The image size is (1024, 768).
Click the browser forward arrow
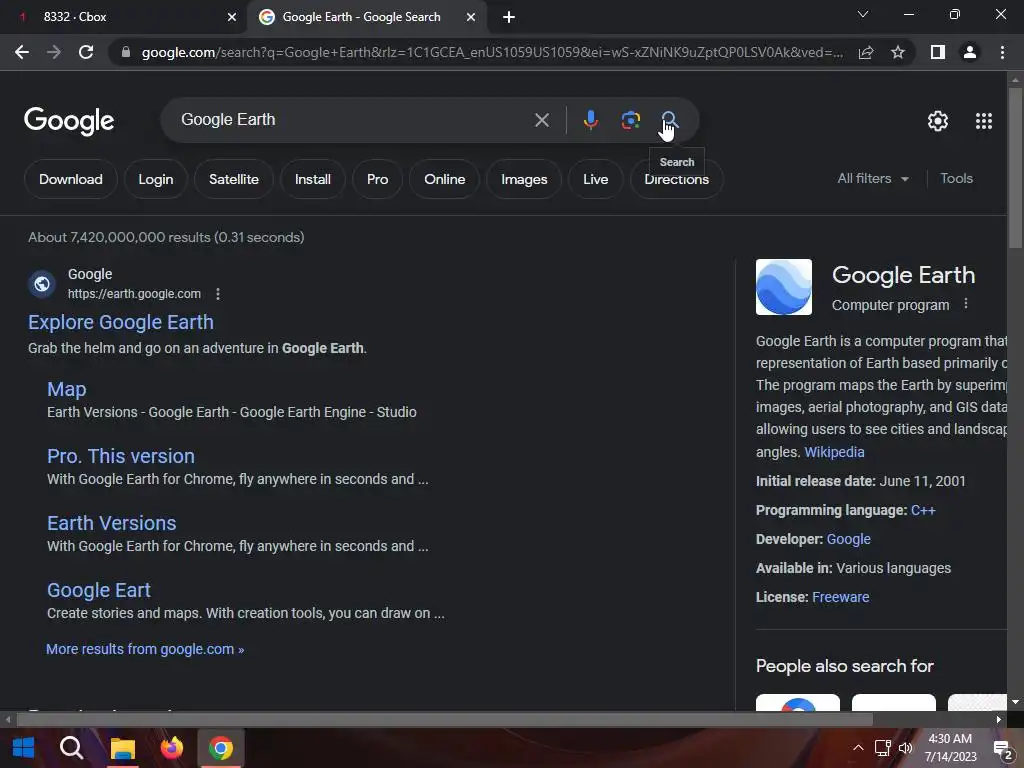(54, 52)
